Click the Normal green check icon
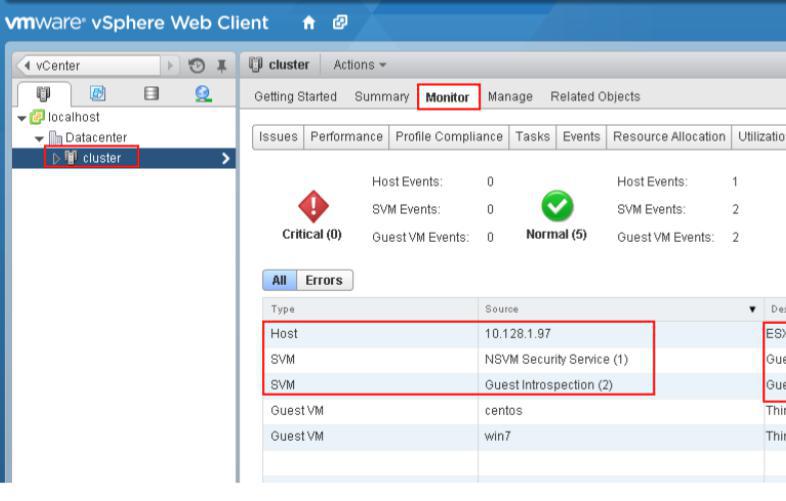The image size is (786, 501). click(557, 206)
